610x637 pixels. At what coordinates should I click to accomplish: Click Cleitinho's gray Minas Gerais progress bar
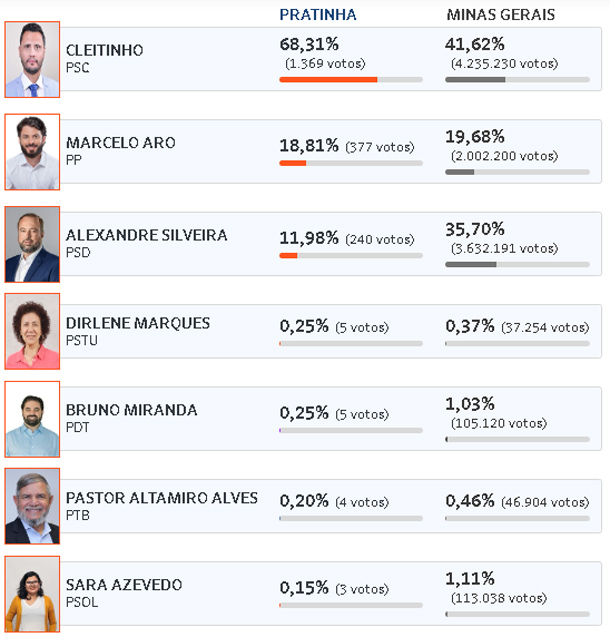click(x=517, y=80)
